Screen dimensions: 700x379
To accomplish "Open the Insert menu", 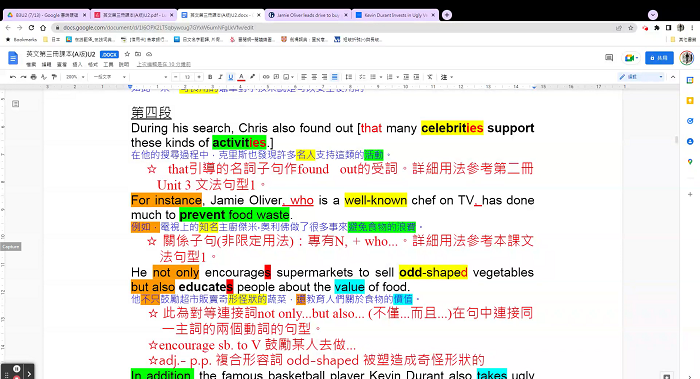I will click(77, 64).
